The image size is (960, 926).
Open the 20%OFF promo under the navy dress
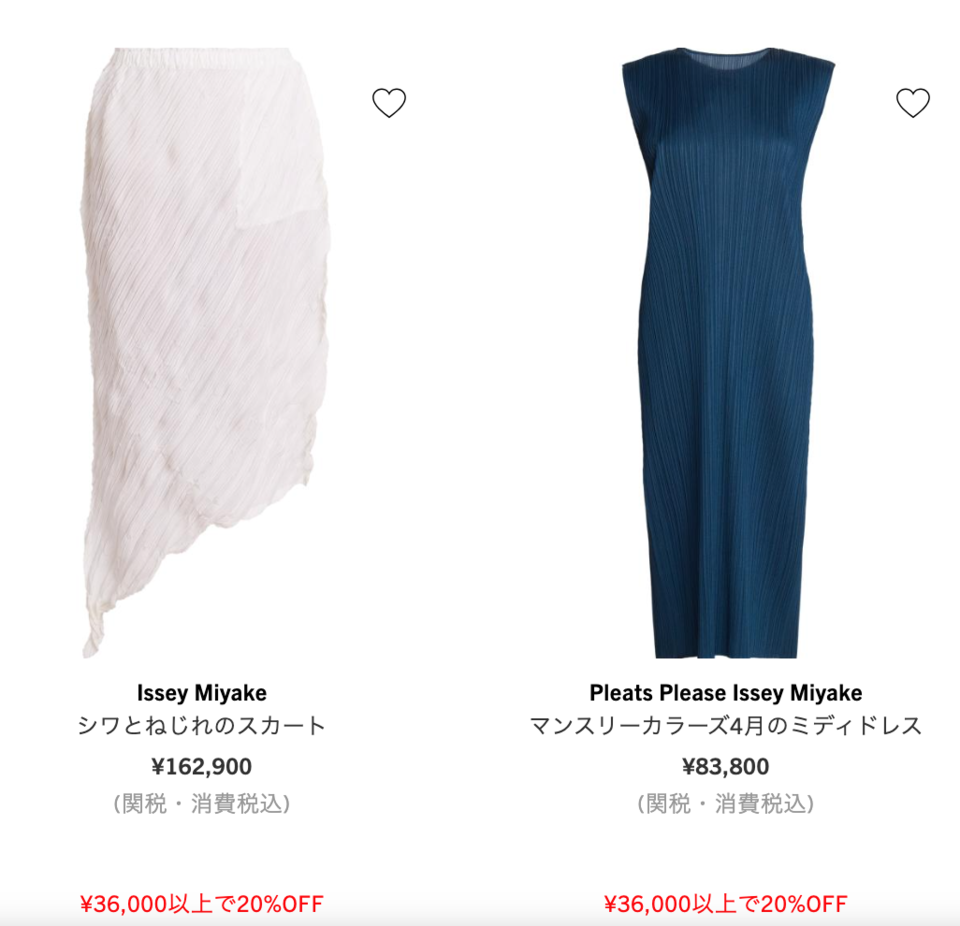726,903
